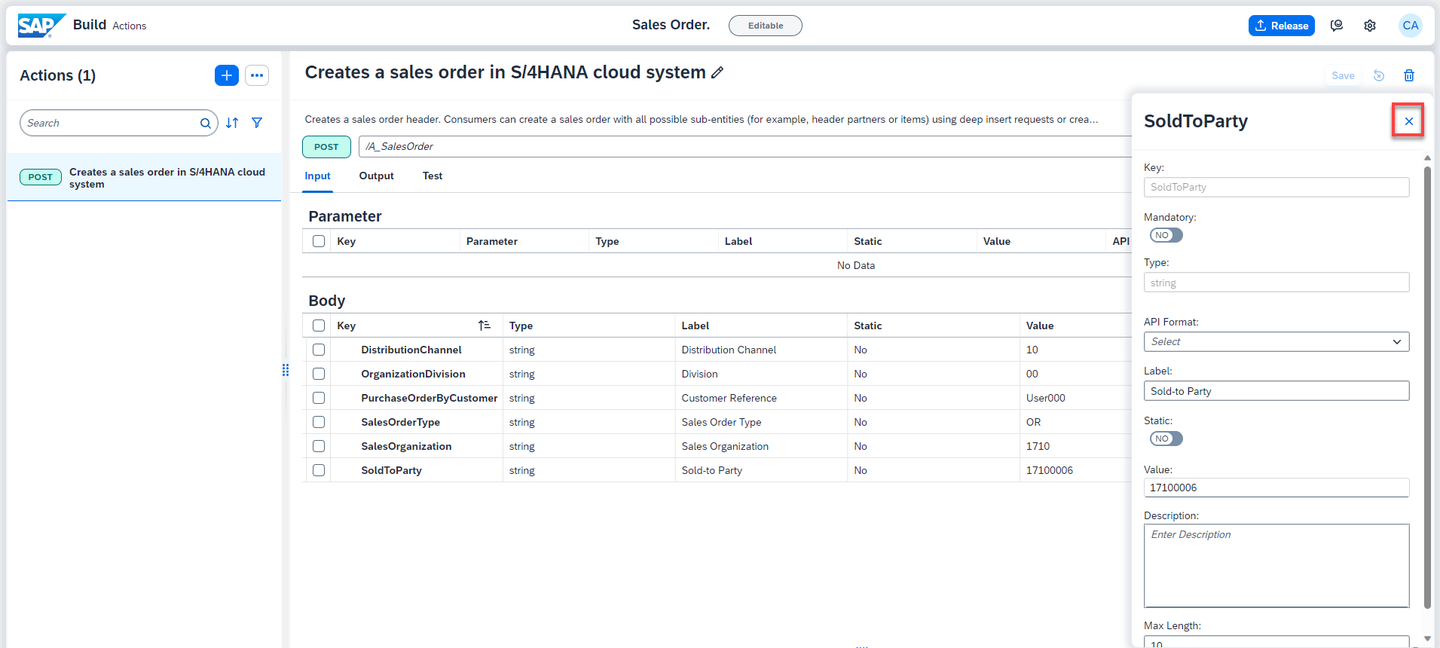Close the SoldToParty side panel

1409,121
